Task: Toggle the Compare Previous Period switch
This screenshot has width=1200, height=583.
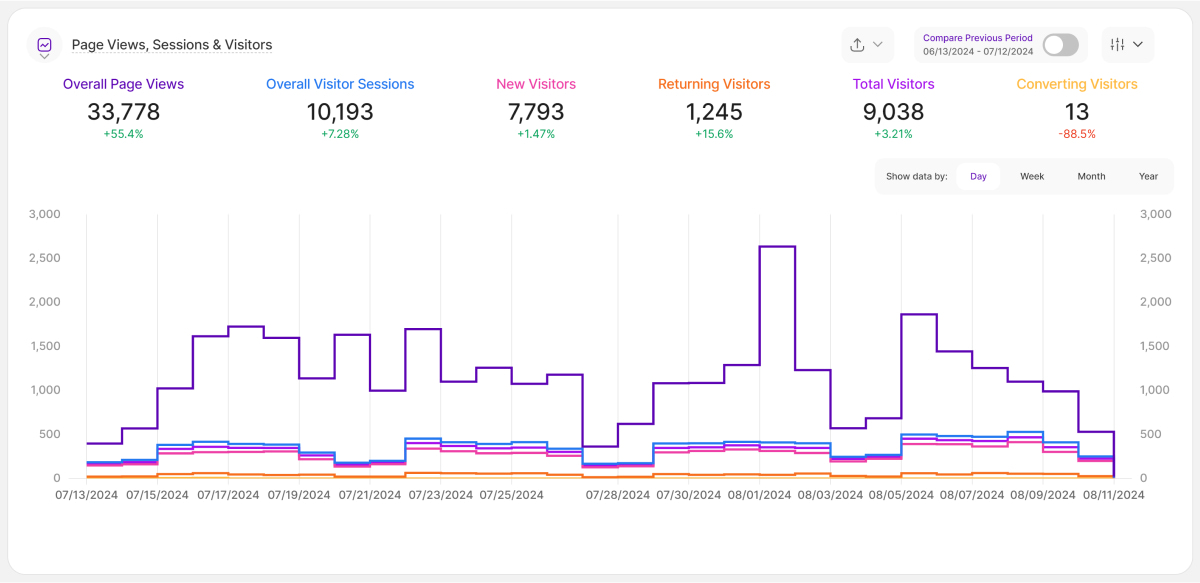Action: tap(1060, 45)
